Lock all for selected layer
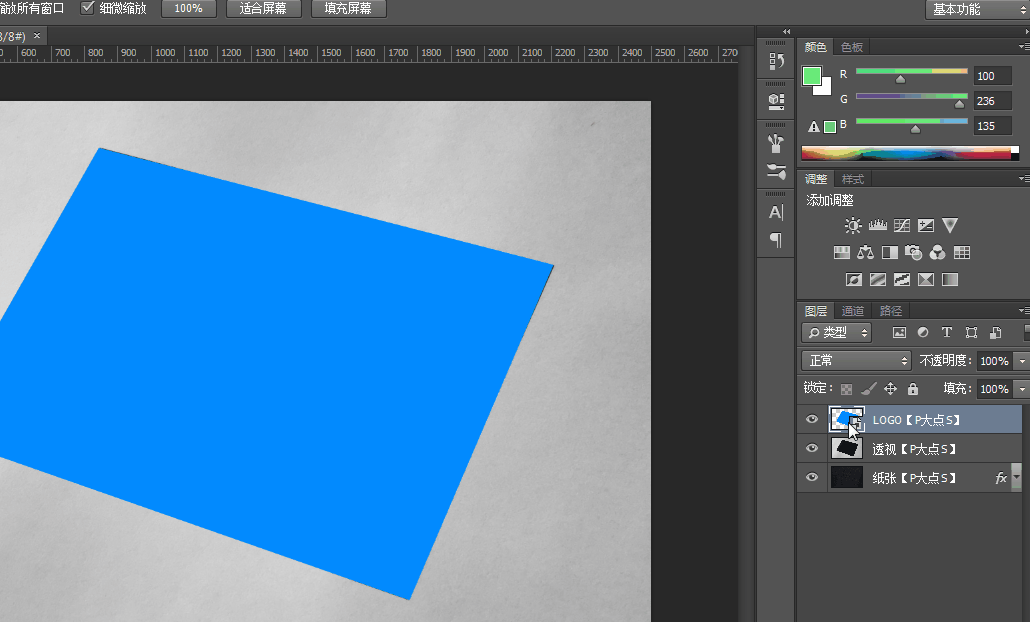The height and width of the screenshot is (622, 1030). 912,388
